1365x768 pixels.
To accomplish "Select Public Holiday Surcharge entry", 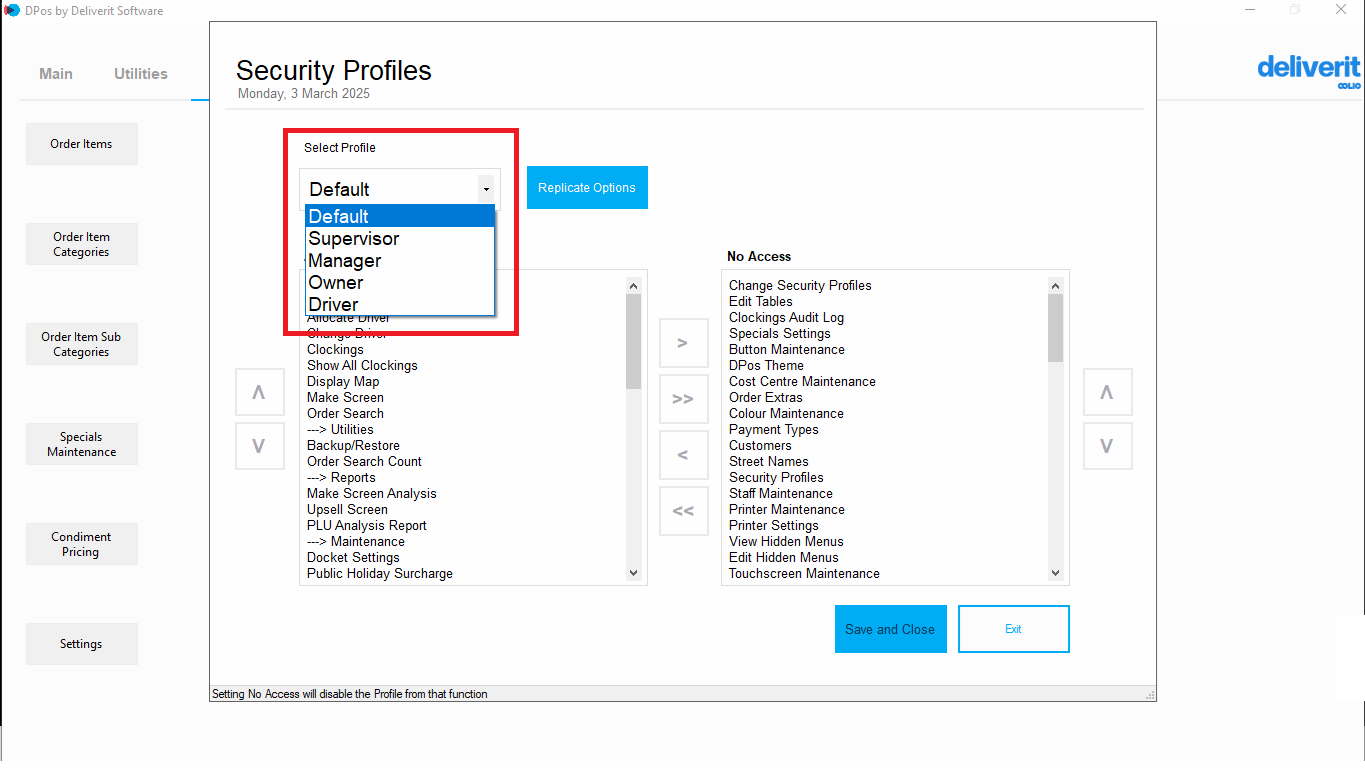I will 379,573.
